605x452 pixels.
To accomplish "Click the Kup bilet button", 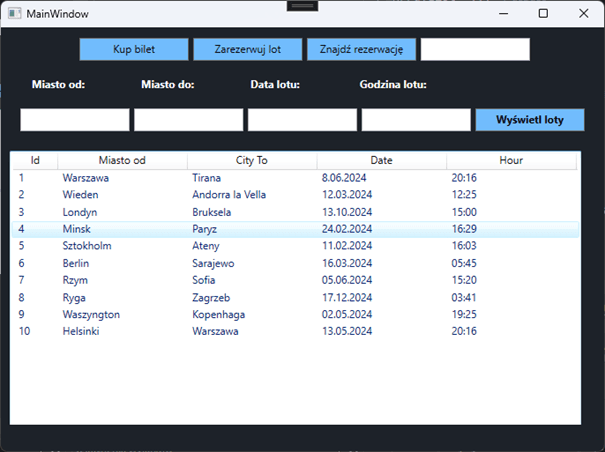I will [134, 50].
